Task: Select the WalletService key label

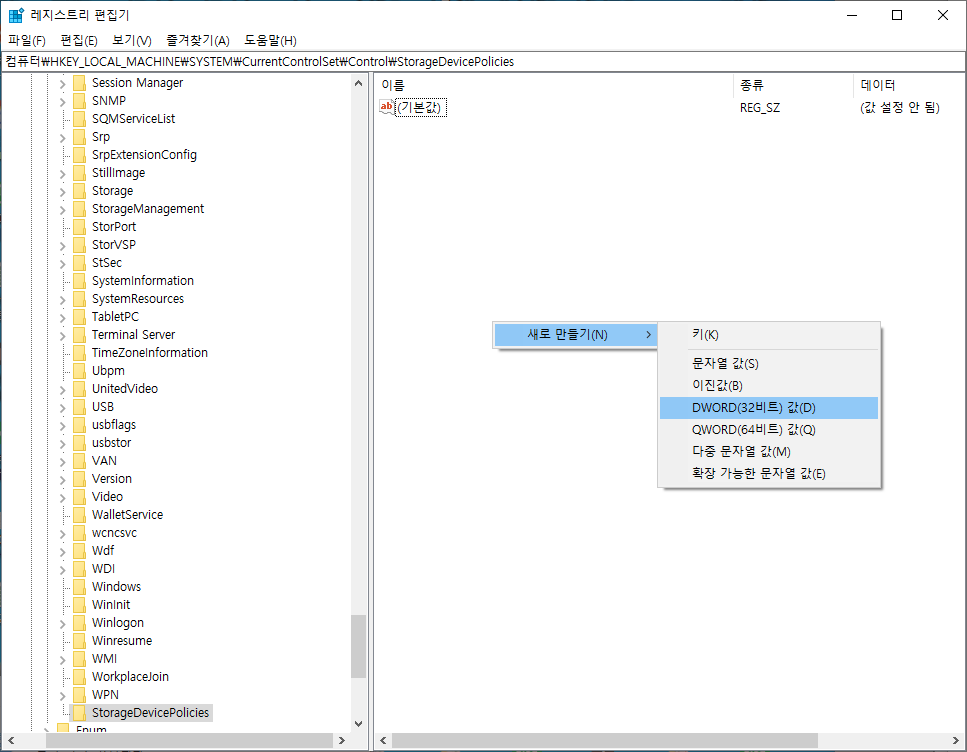Action: pyautogui.click(x=127, y=515)
